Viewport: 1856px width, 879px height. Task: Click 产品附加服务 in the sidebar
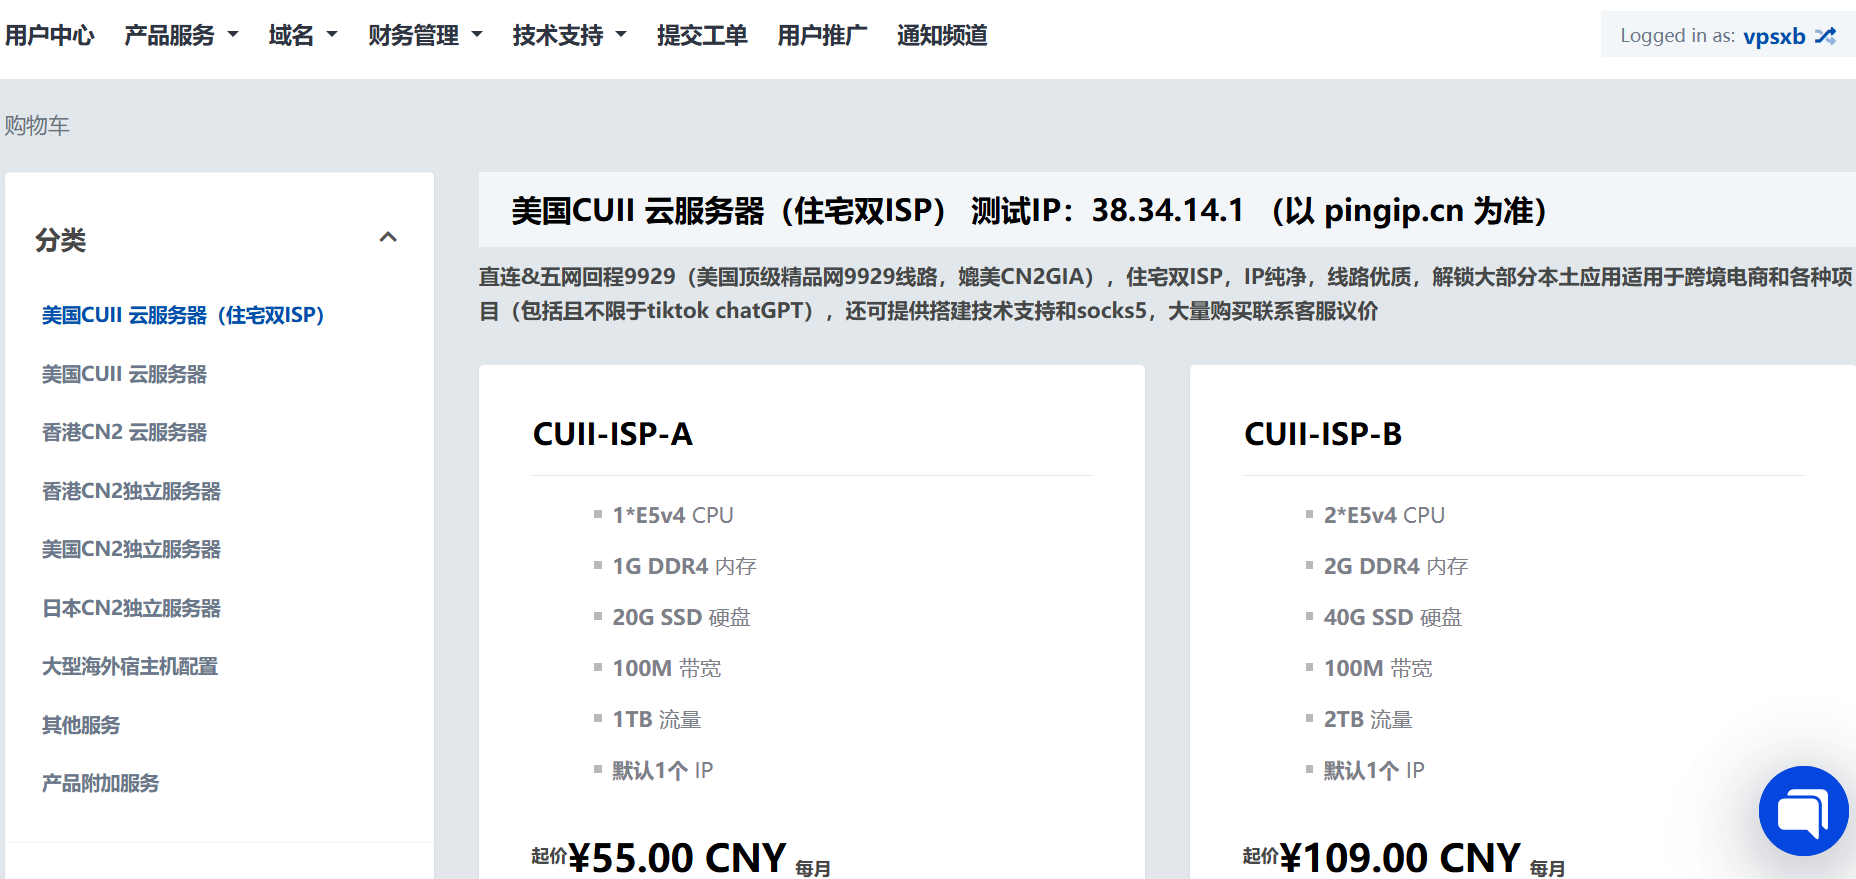tap(100, 783)
